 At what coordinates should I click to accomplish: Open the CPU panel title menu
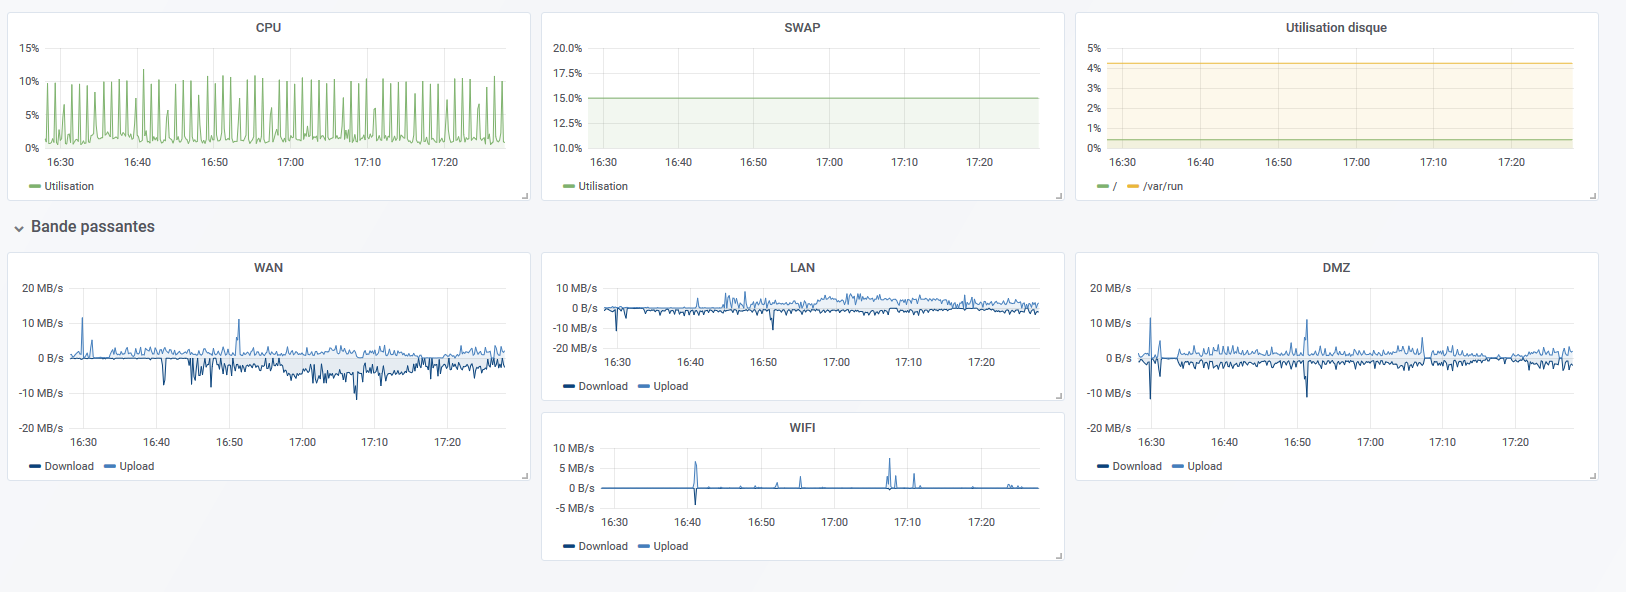click(x=268, y=28)
